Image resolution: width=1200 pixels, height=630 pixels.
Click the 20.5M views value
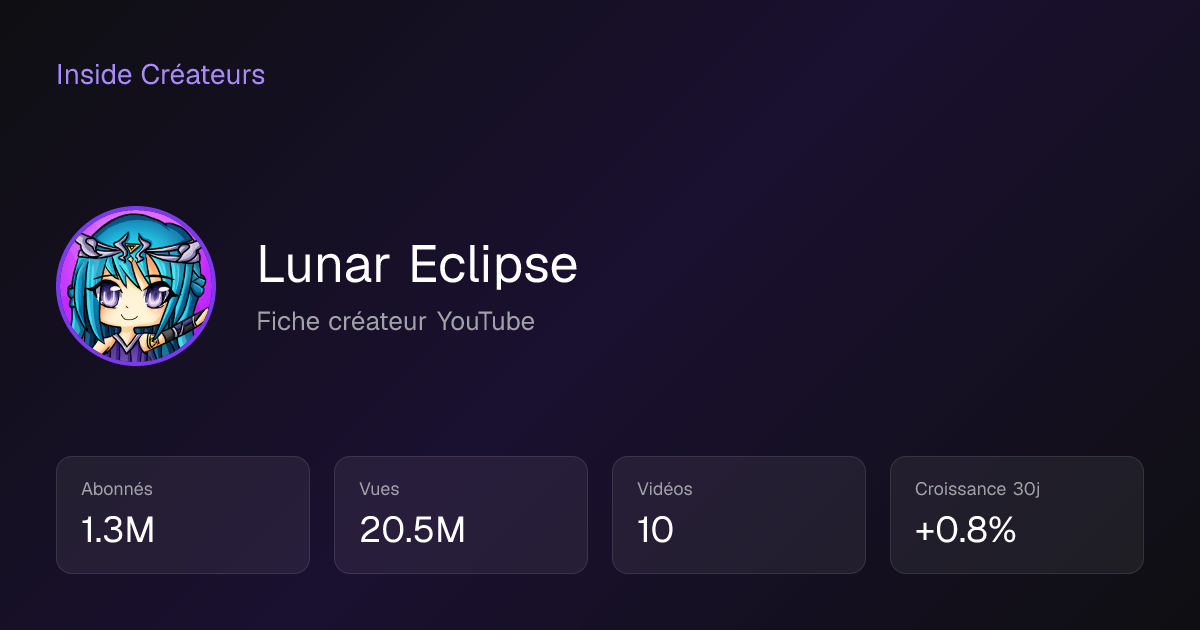click(x=412, y=531)
